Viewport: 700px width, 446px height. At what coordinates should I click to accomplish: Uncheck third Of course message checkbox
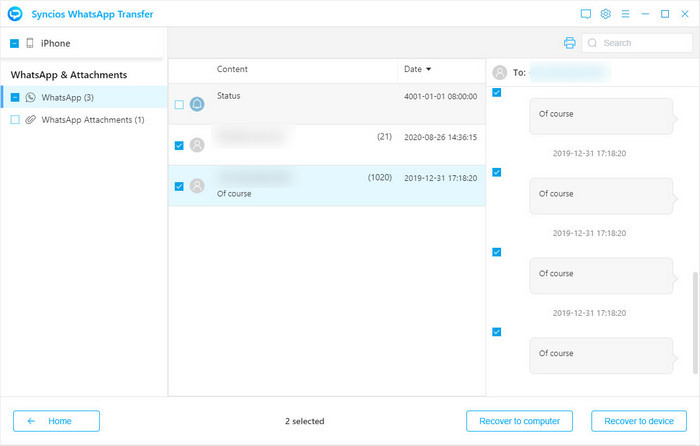pos(496,252)
